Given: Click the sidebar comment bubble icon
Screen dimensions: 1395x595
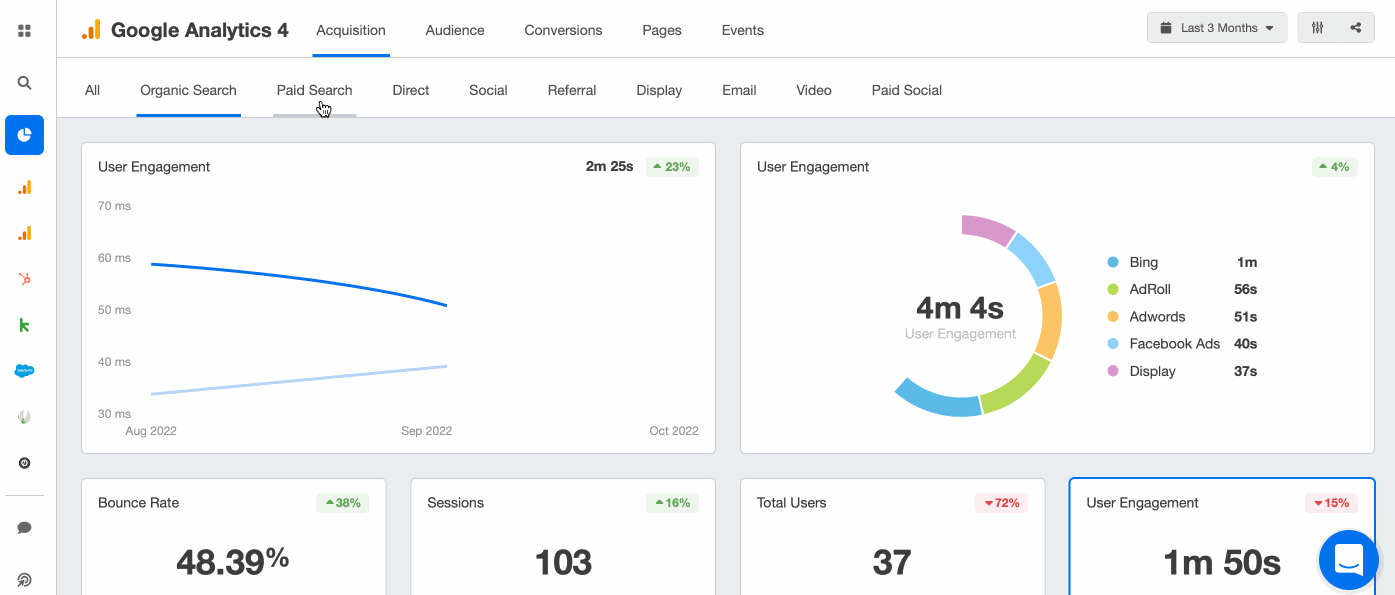Looking at the screenshot, I should [x=25, y=528].
